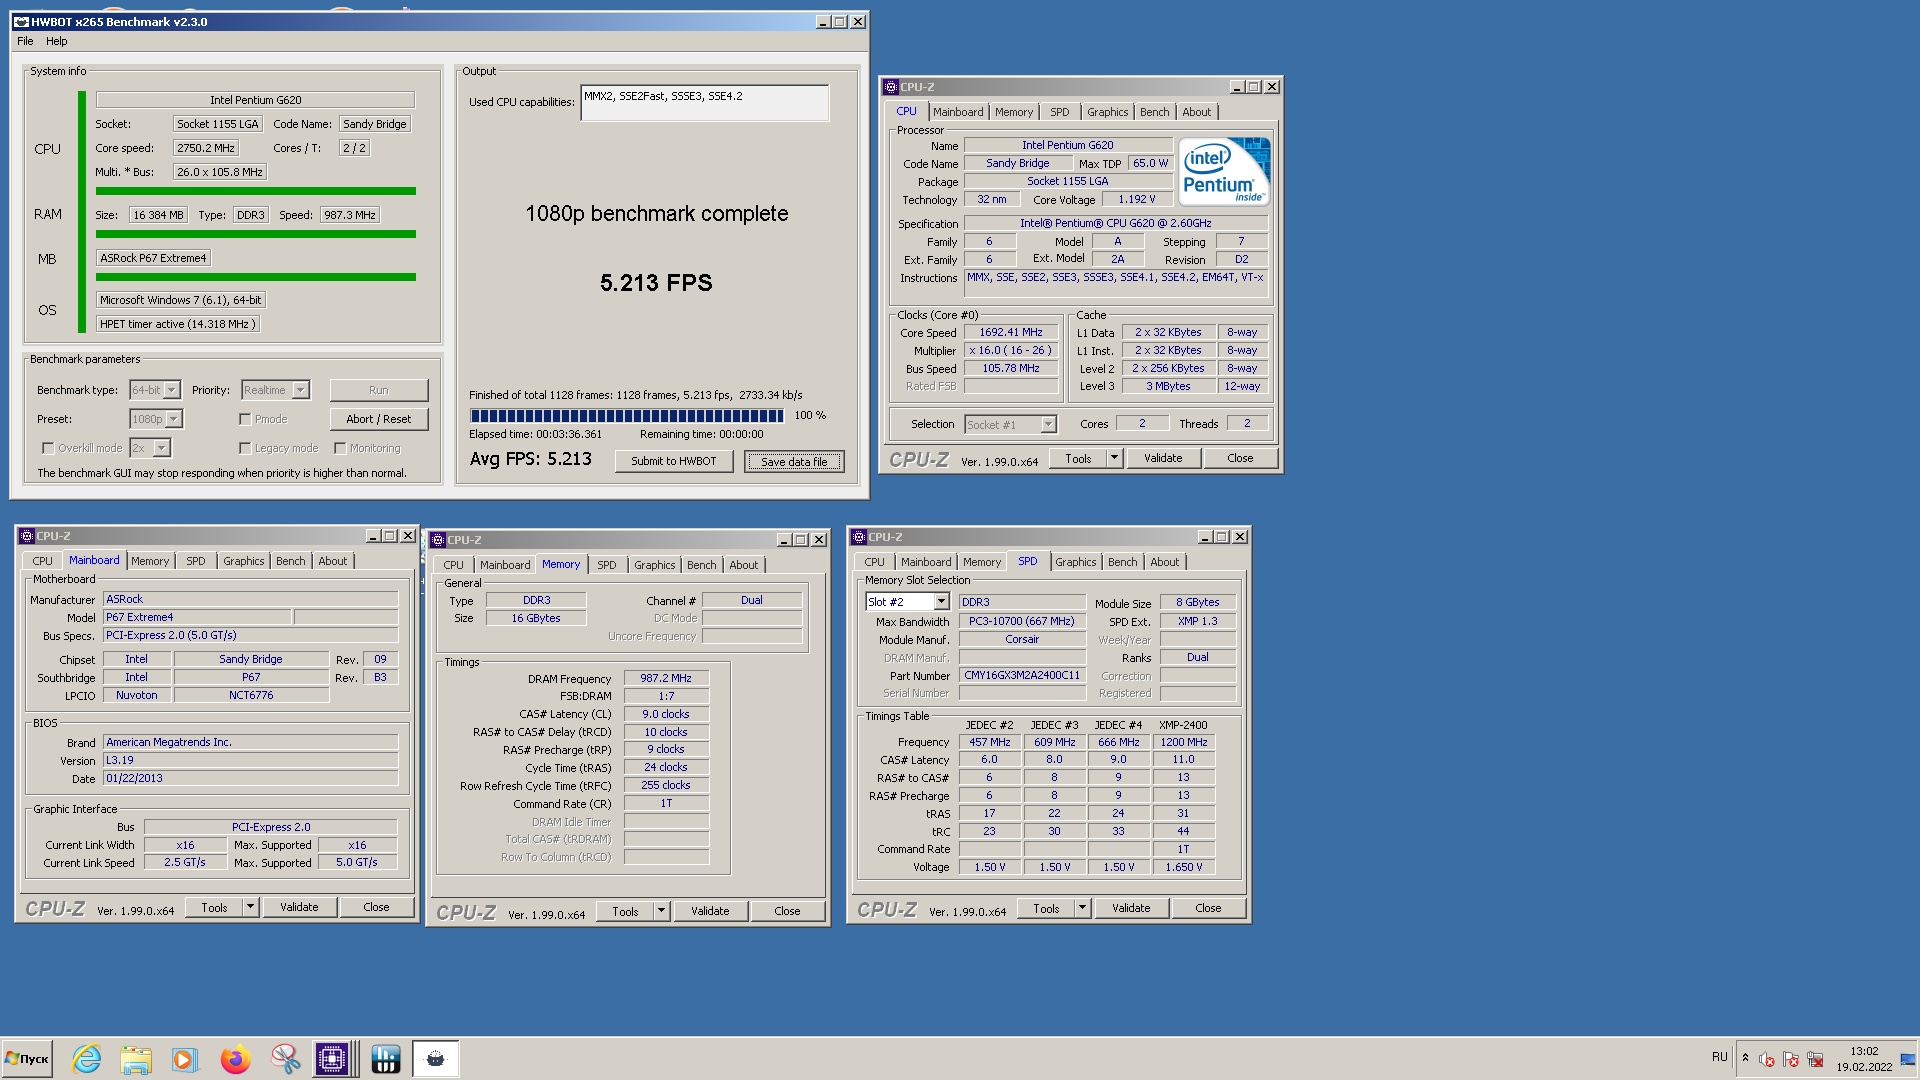
Task: Click the Save data file button
Action: [x=794, y=461]
